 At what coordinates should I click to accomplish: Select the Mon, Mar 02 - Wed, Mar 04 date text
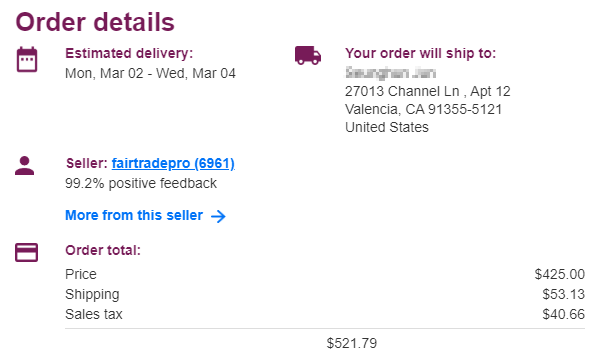point(150,73)
